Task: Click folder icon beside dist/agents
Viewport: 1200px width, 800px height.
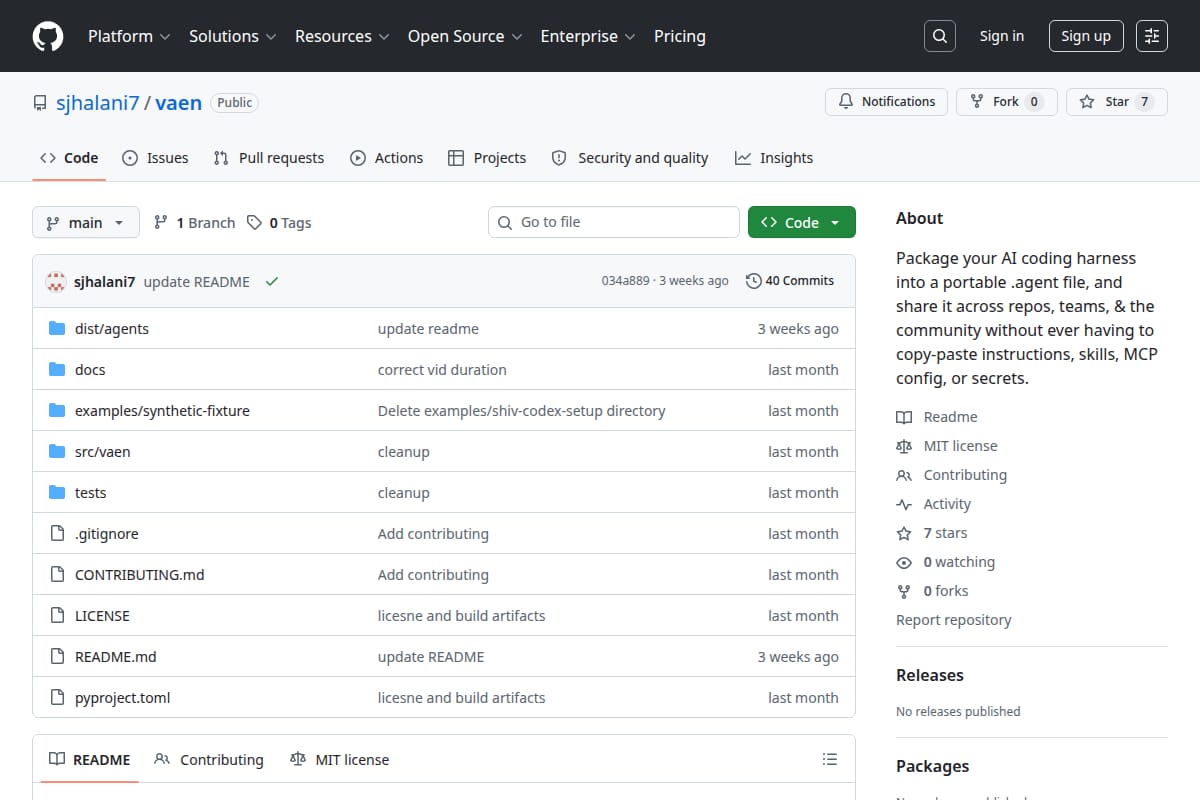Action: tap(57, 328)
